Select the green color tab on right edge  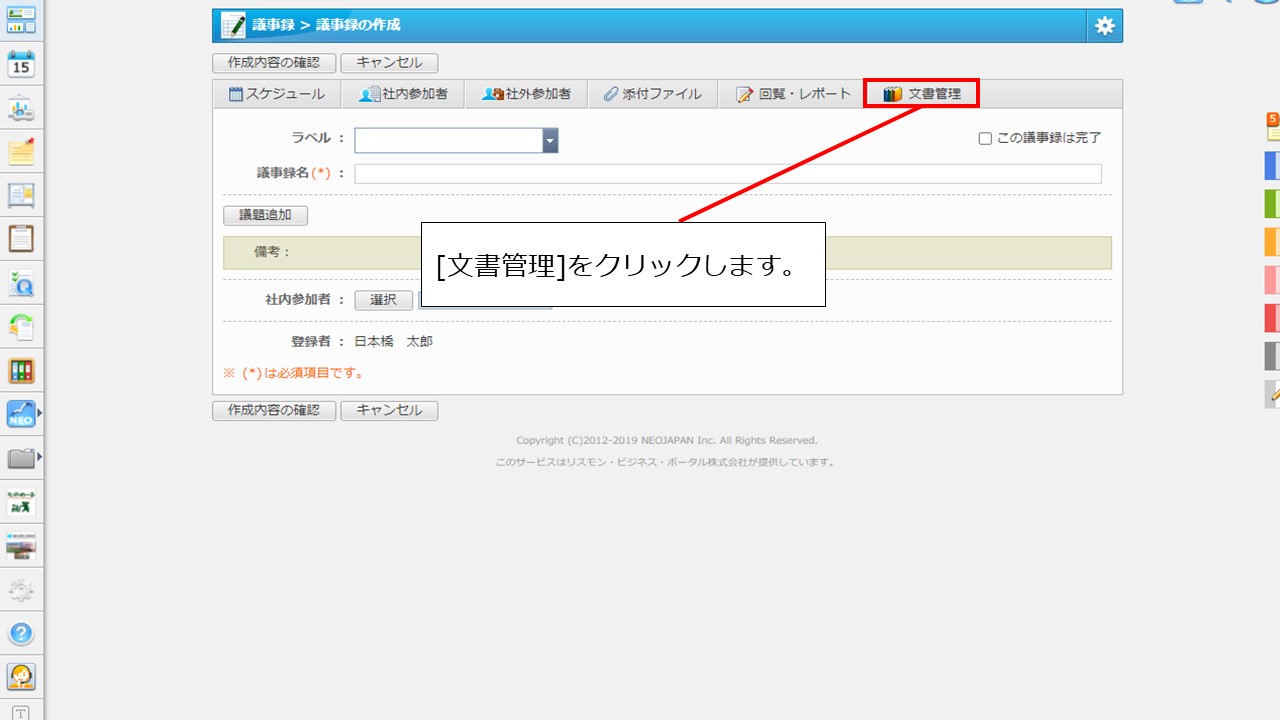point(1272,204)
